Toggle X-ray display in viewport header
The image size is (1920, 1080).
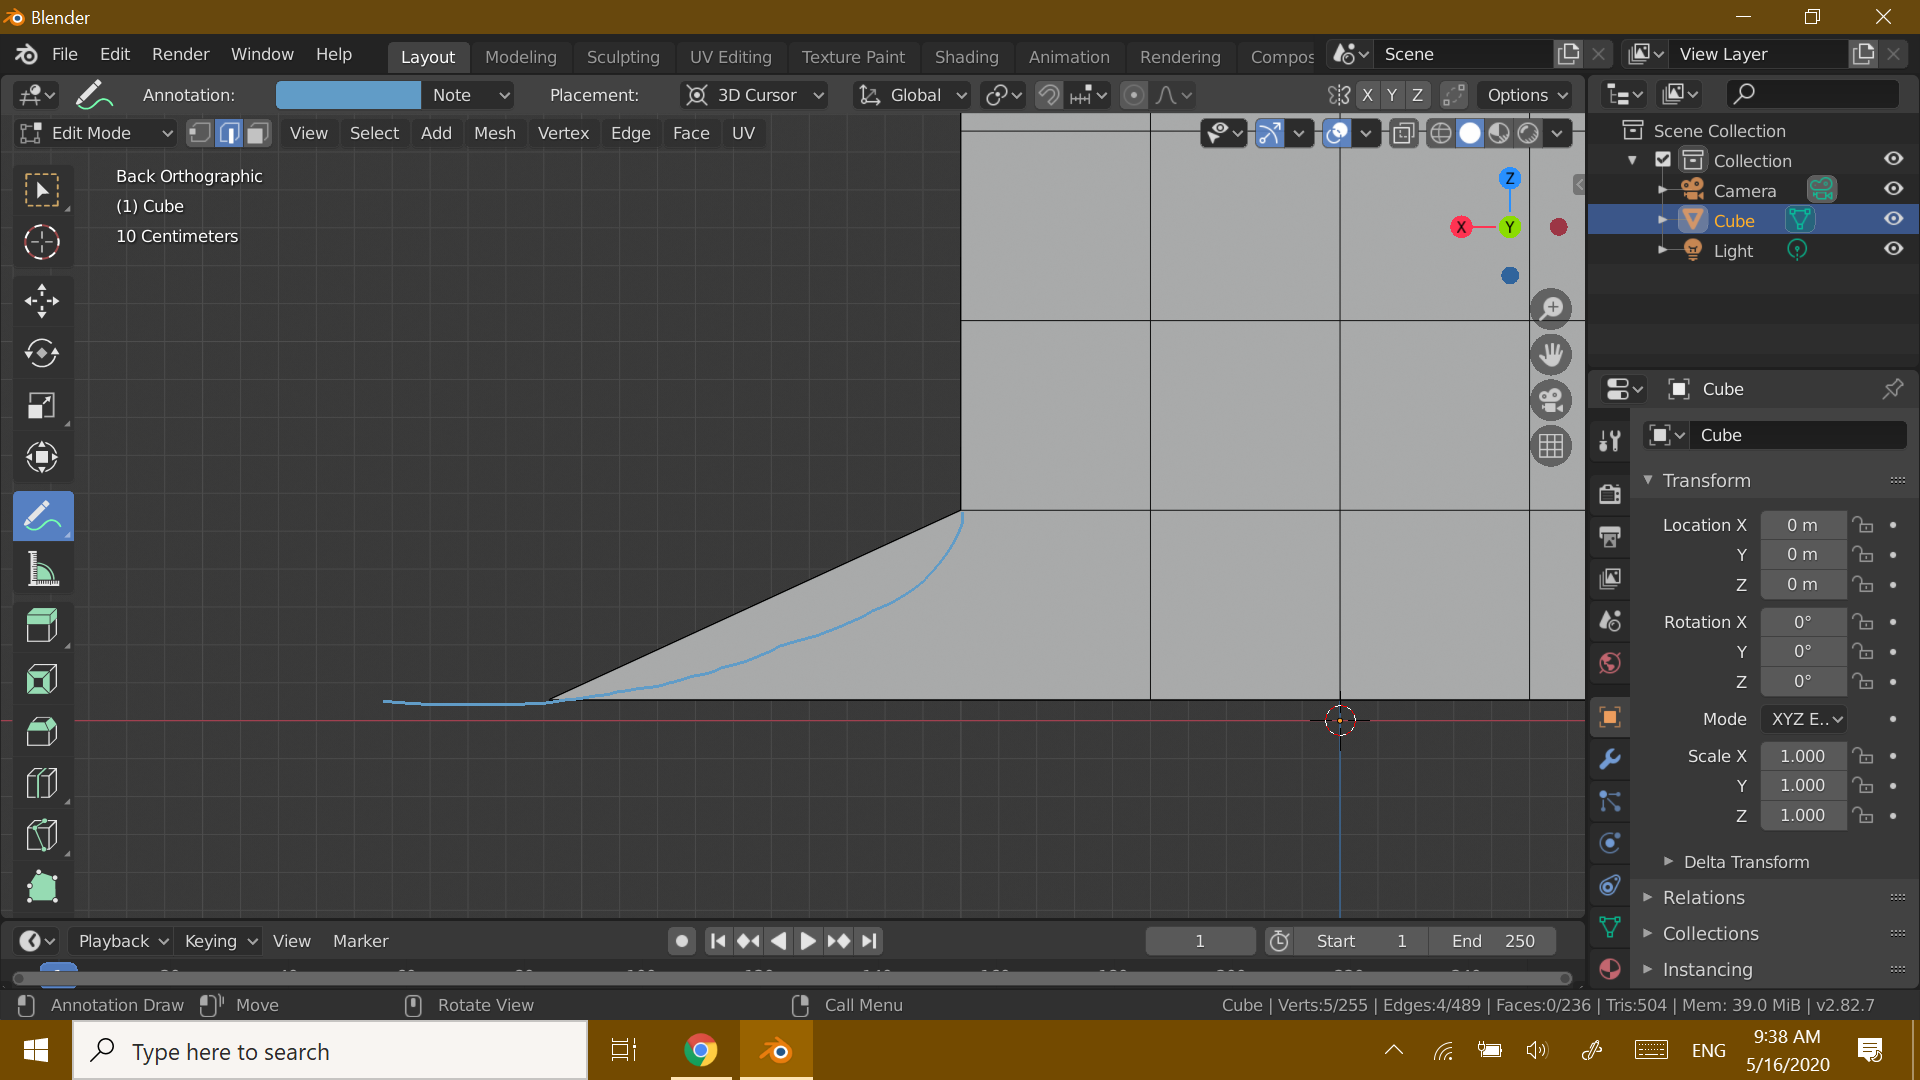click(x=1404, y=133)
